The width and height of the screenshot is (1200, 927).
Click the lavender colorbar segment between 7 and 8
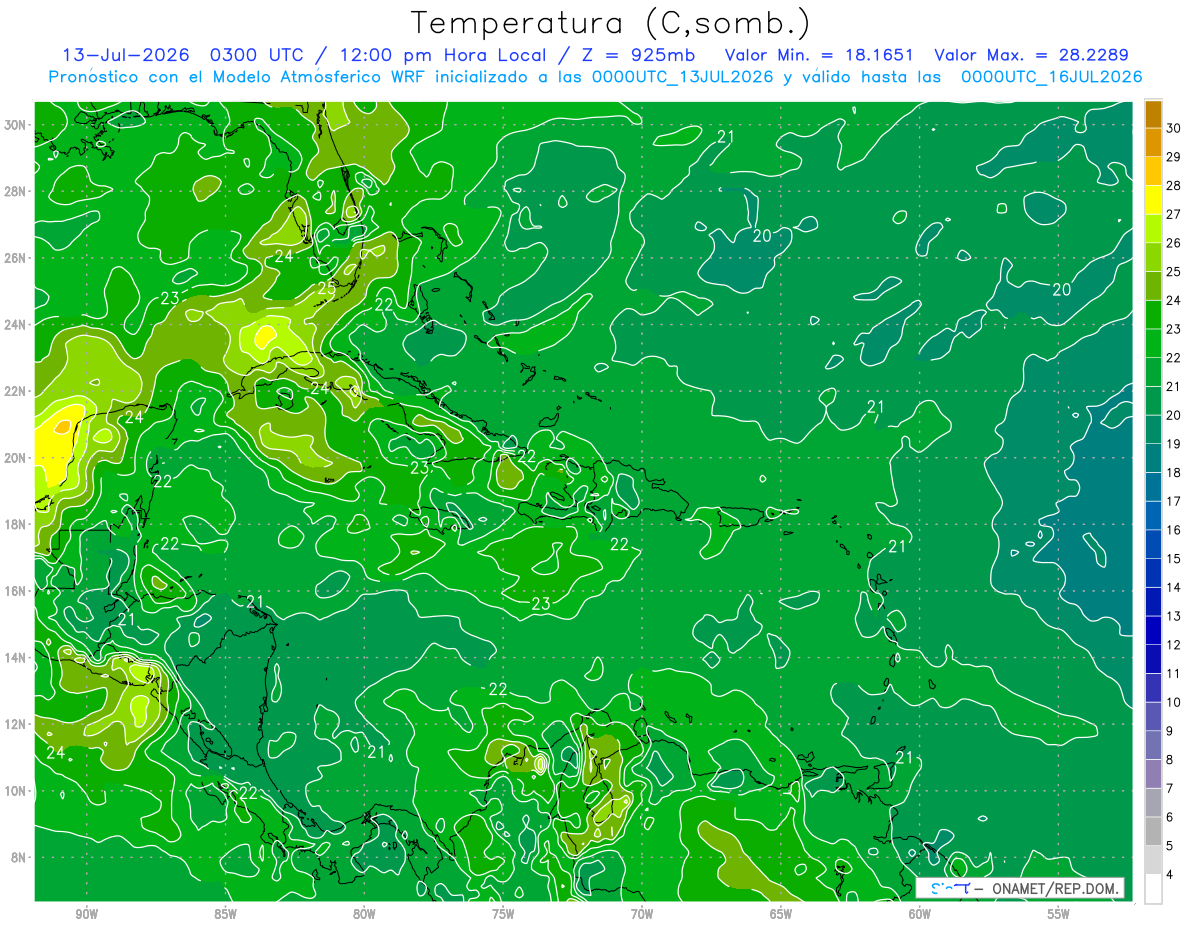coord(1153,774)
